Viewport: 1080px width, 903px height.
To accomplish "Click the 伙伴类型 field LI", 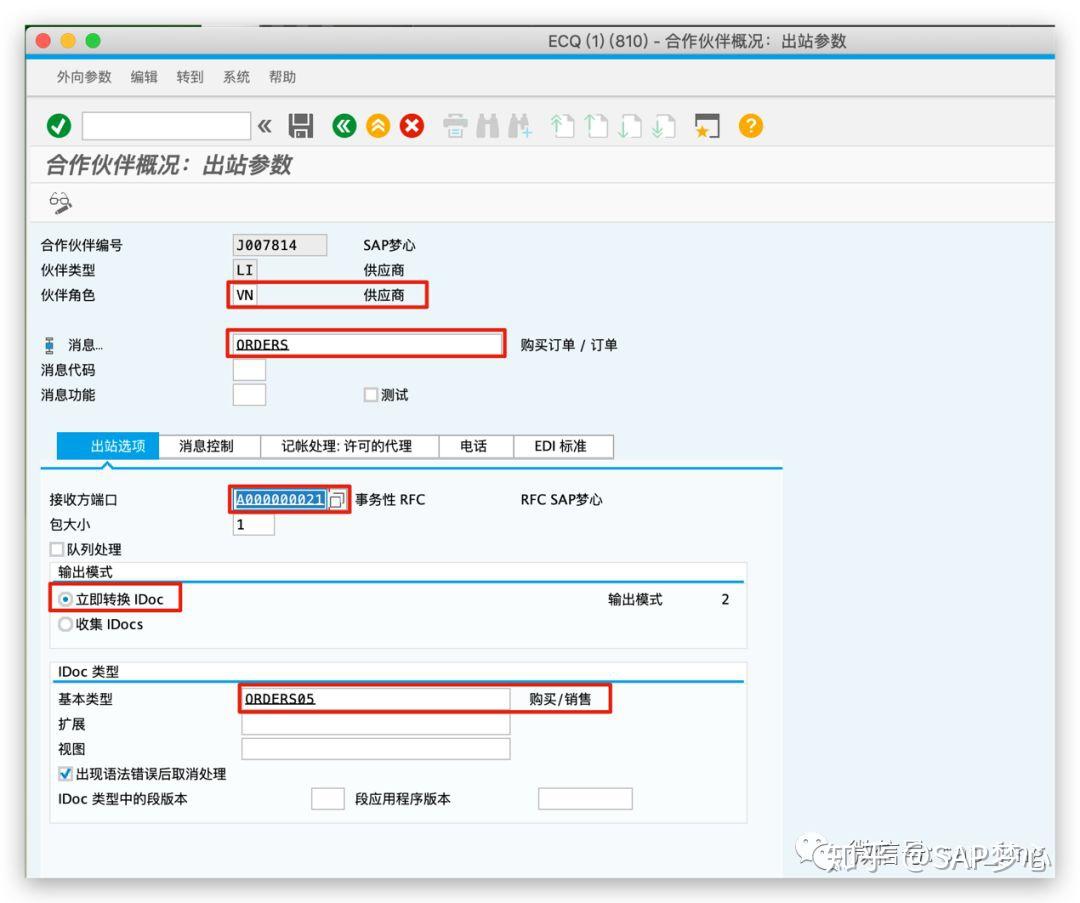I will [x=245, y=270].
